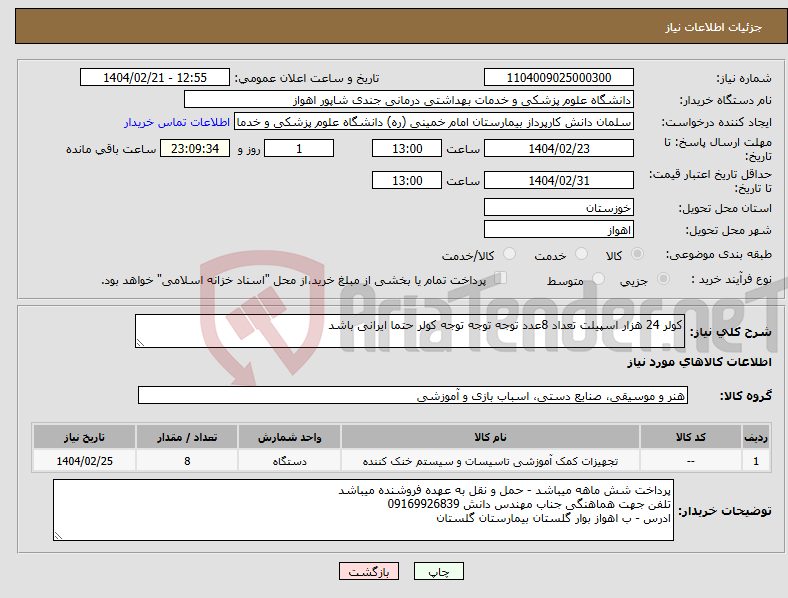The image size is (788, 598).
Task: Click the شماره نیاز number field
Action: 559,77
